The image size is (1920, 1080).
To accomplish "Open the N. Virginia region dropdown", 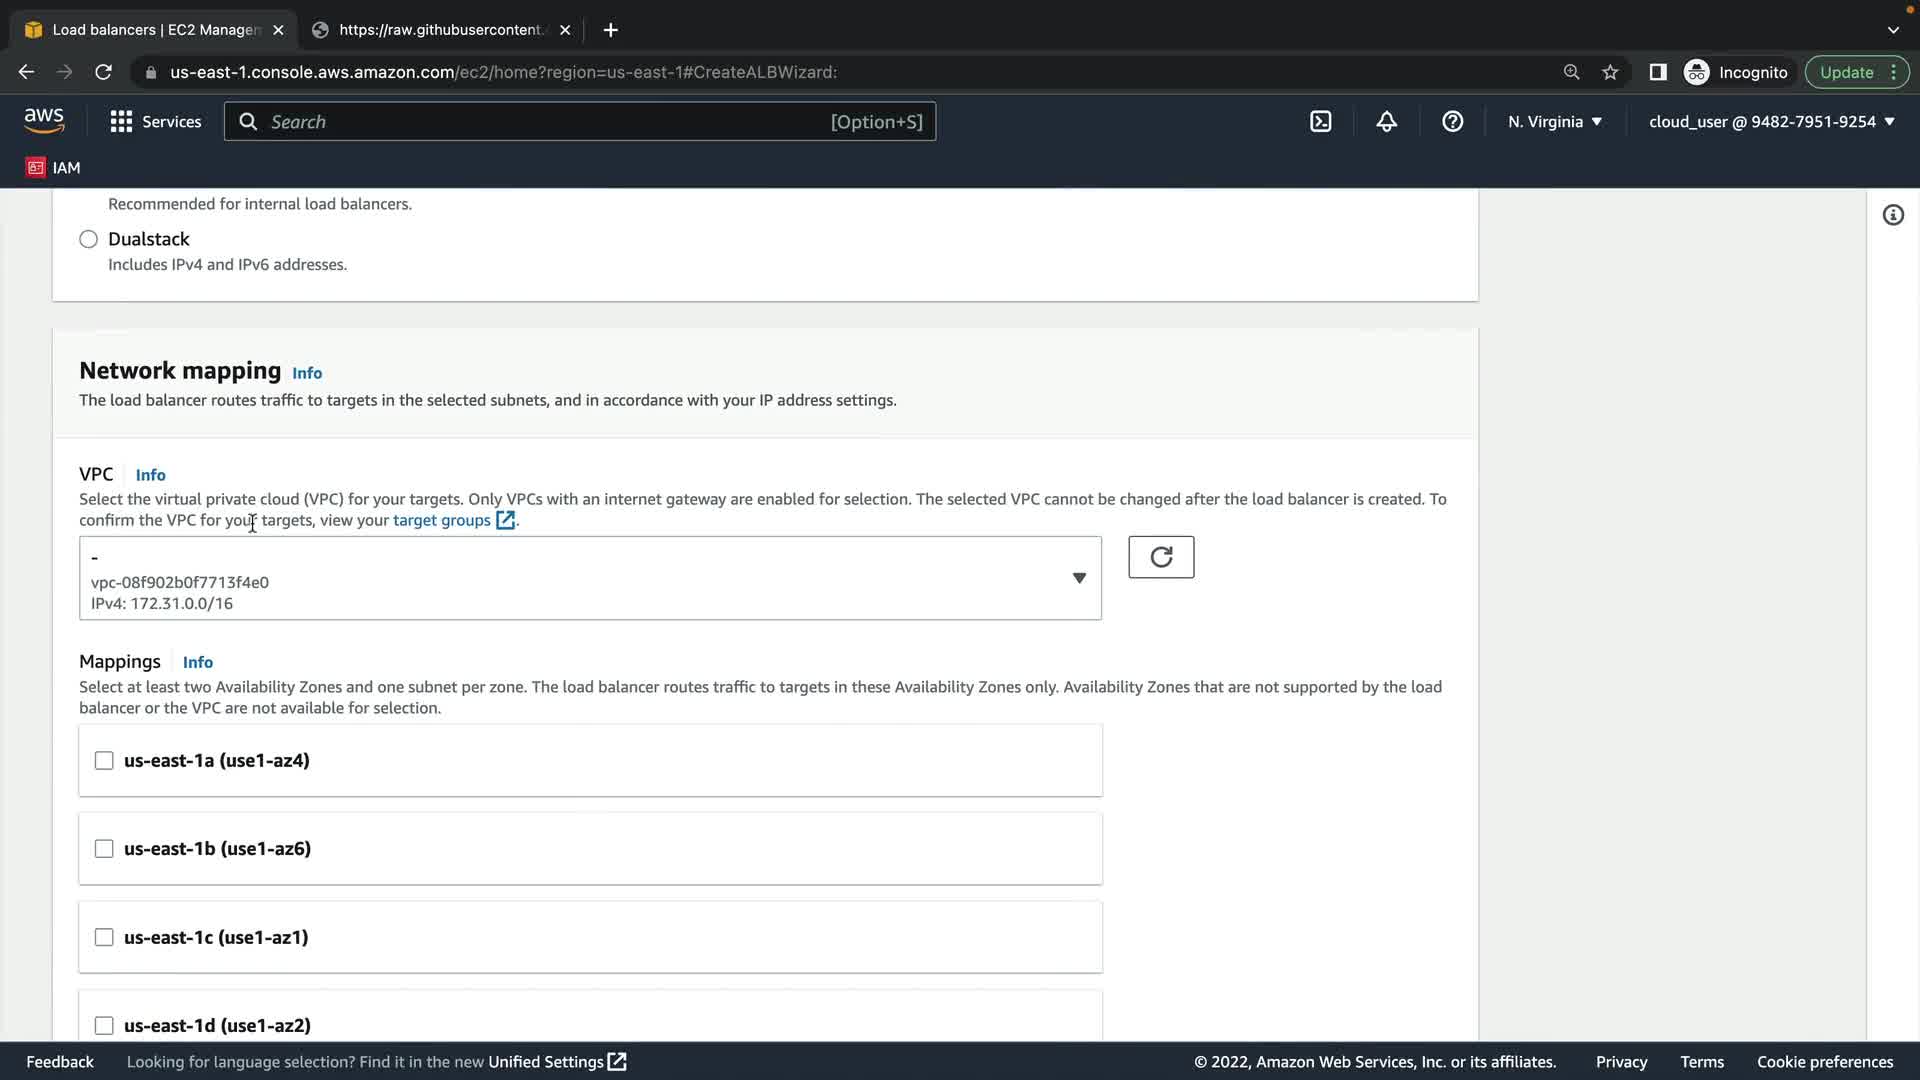I will coord(1554,122).
